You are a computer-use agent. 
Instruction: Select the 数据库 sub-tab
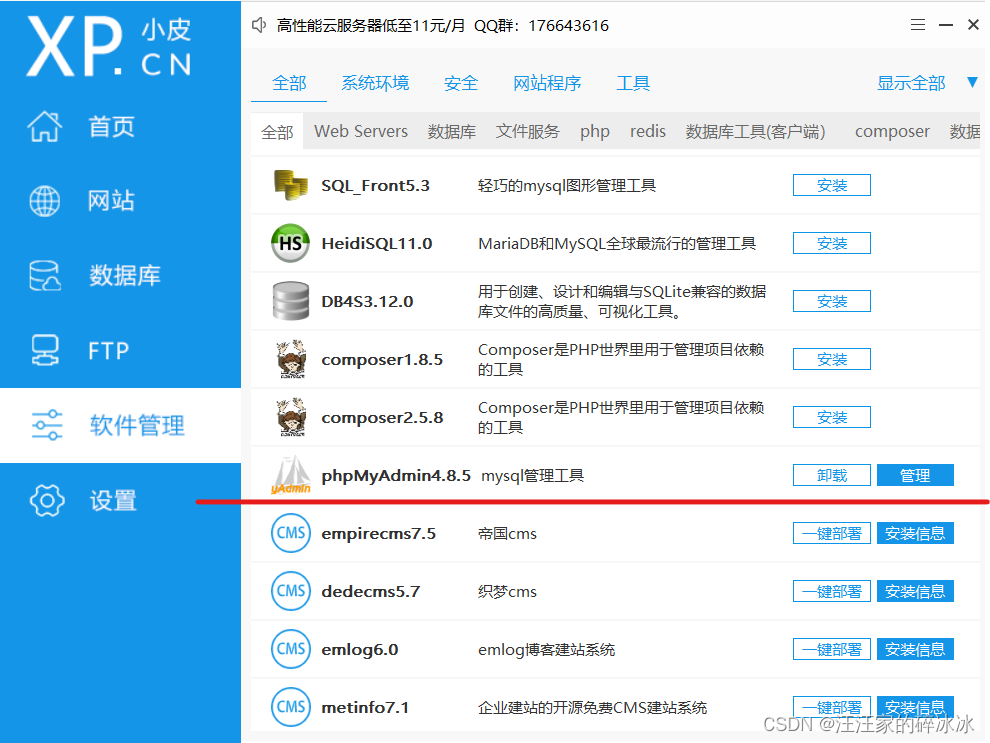pyautogui.click(x=451, y=131)
